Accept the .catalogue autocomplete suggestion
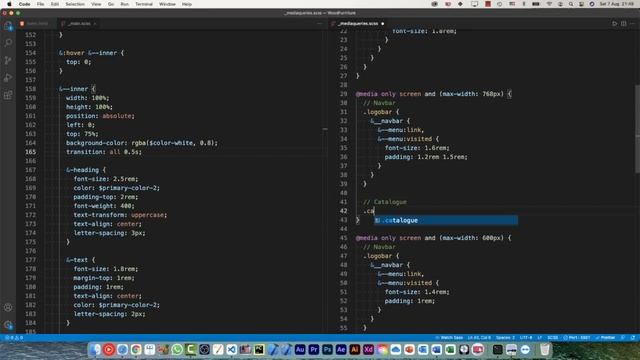The width and height of the screenshot is (640, 360). [446, 220]
